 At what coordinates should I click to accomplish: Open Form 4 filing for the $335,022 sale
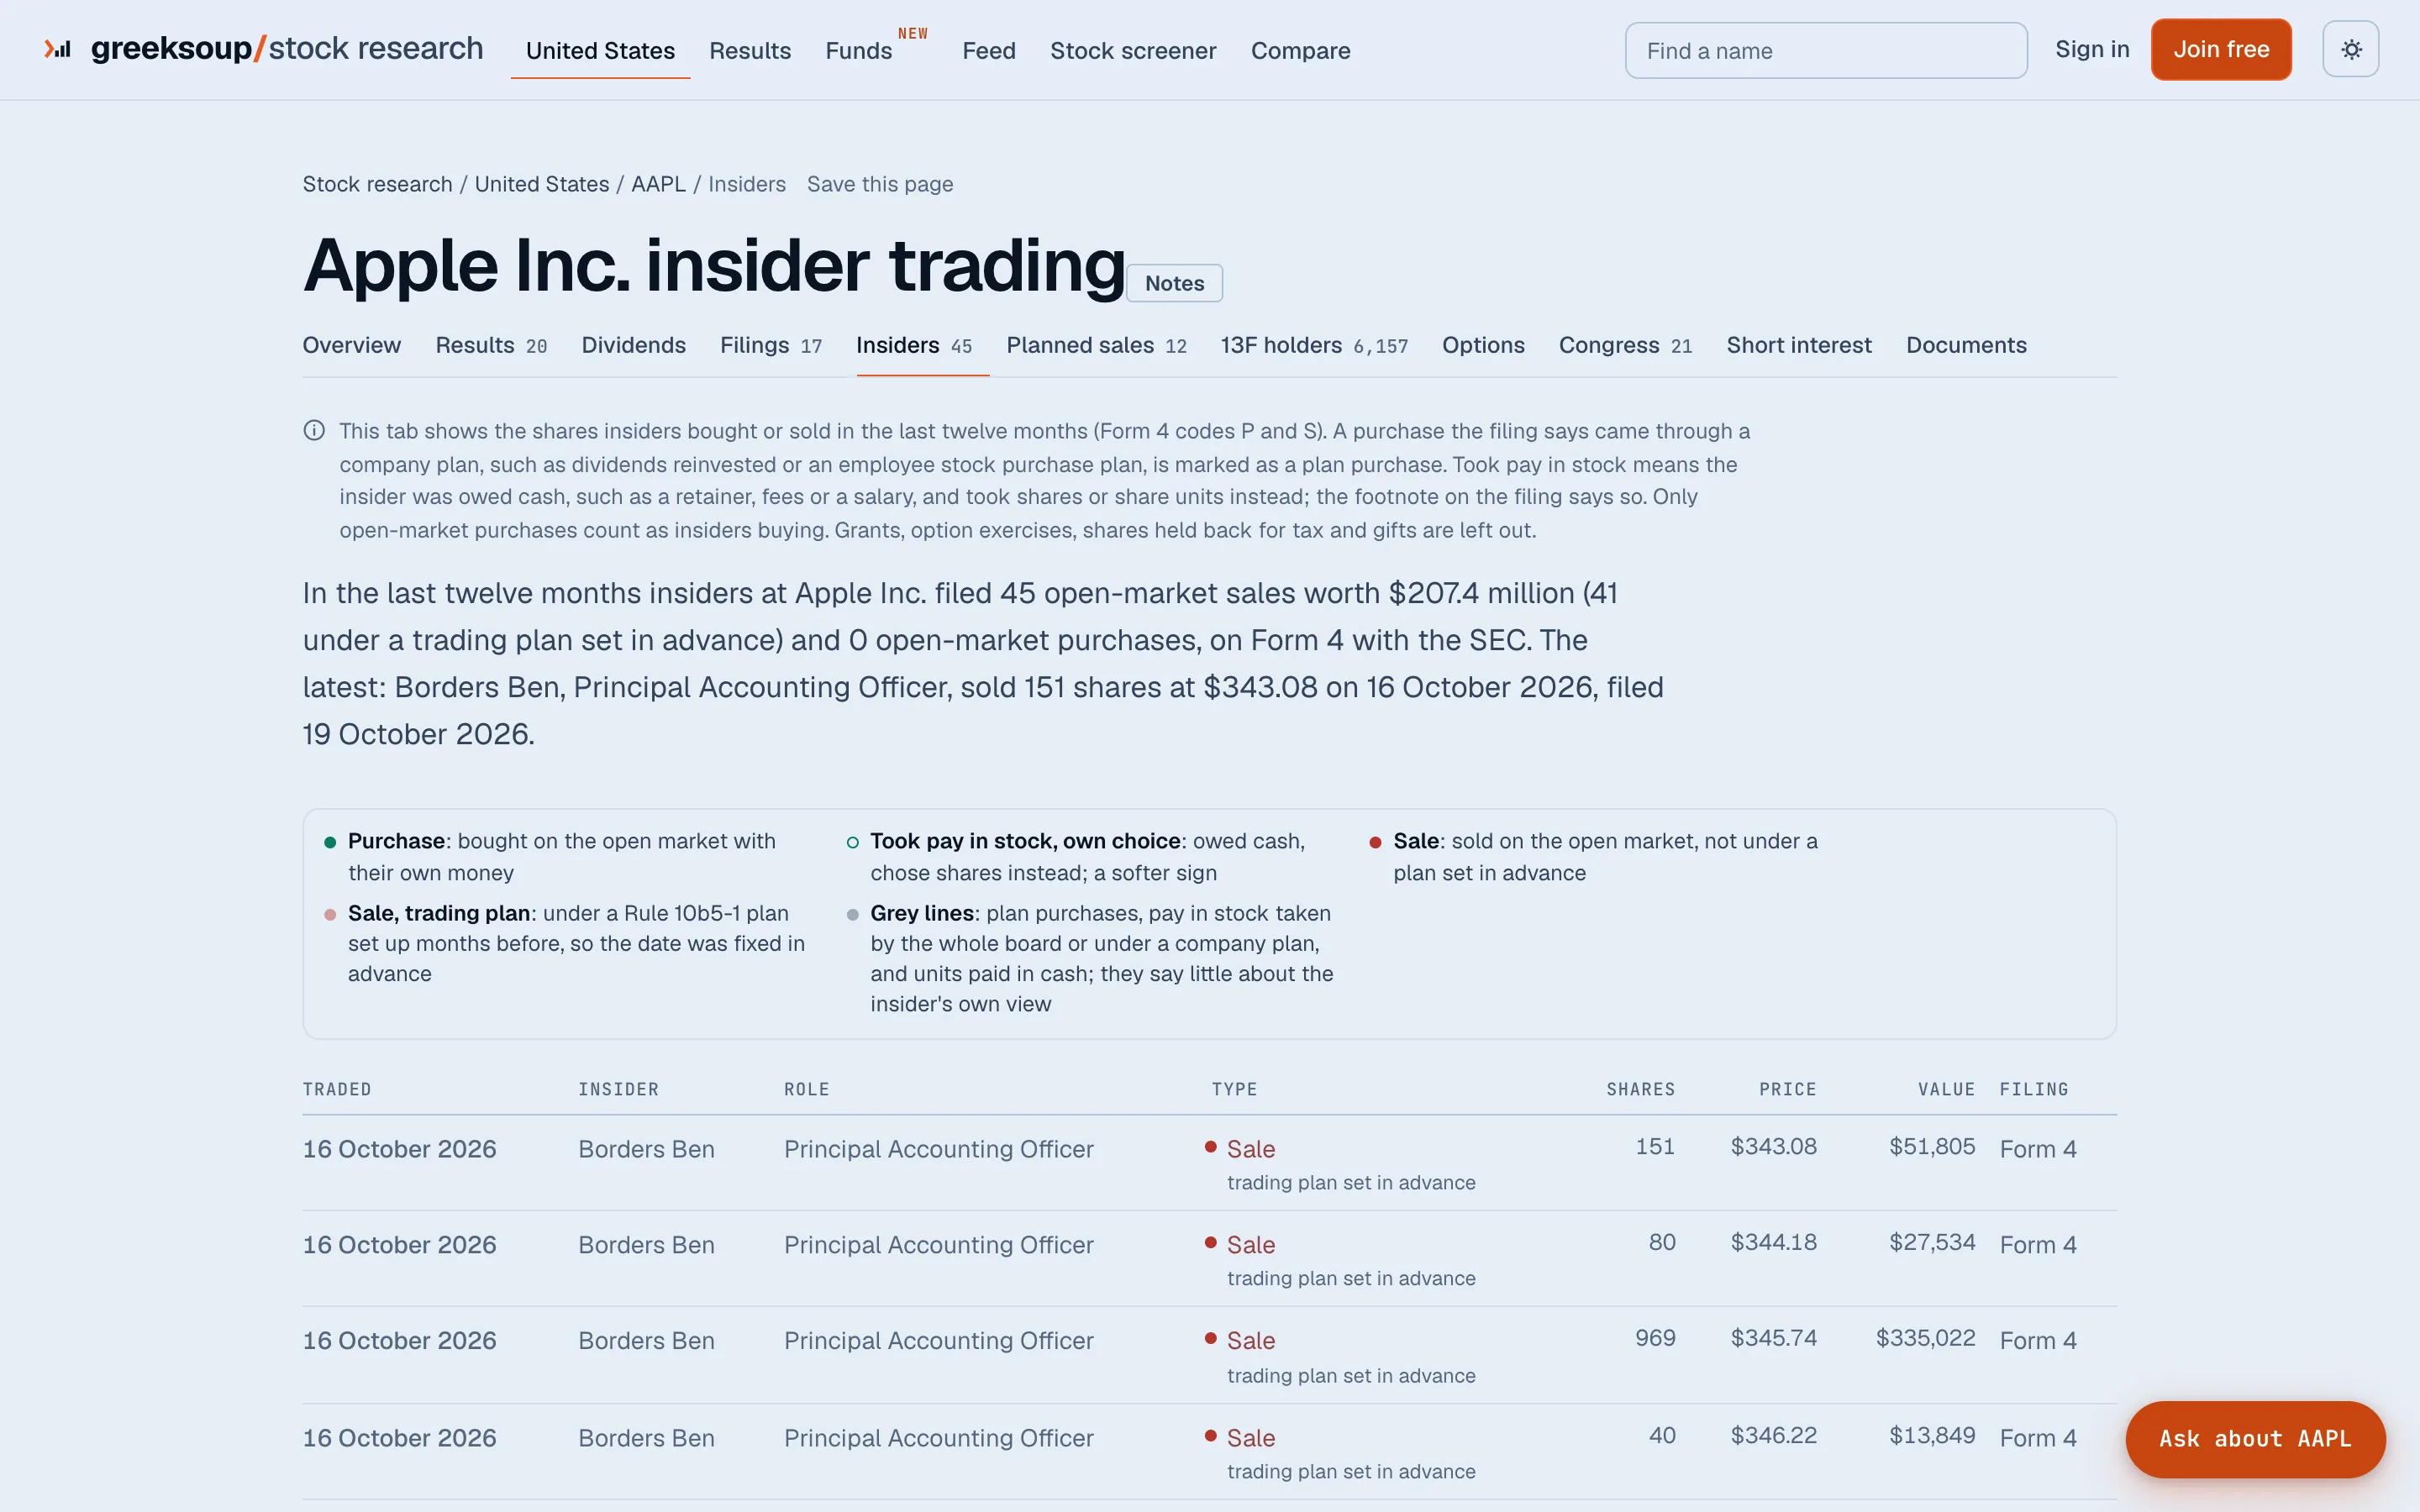pyautogui.click(x=2038, y=1341)
